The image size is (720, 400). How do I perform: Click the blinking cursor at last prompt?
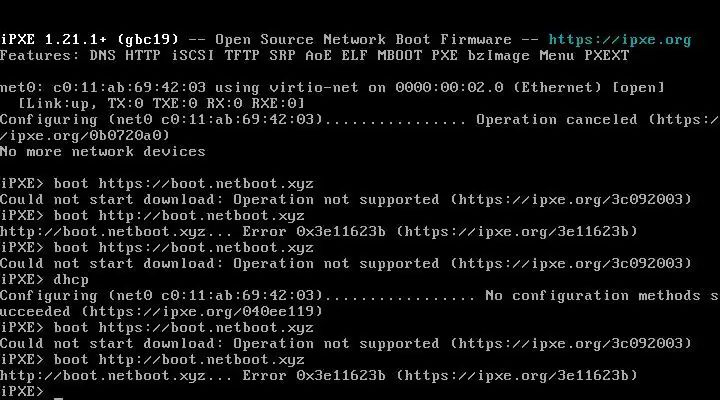[58, 392]
